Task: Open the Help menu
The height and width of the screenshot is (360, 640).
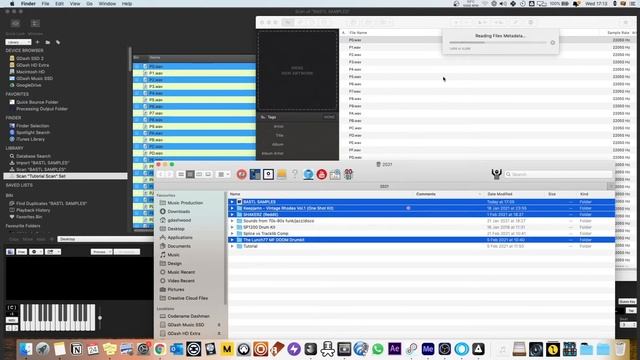Action: (127, 4)
